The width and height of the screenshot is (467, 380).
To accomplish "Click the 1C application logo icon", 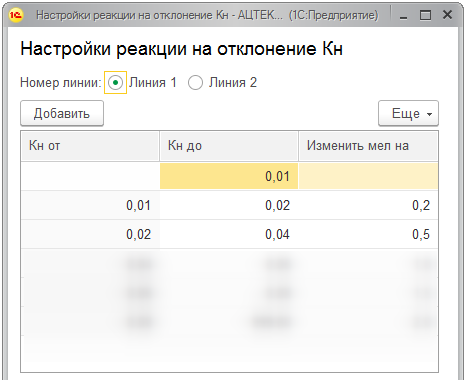I will (16, 15).
